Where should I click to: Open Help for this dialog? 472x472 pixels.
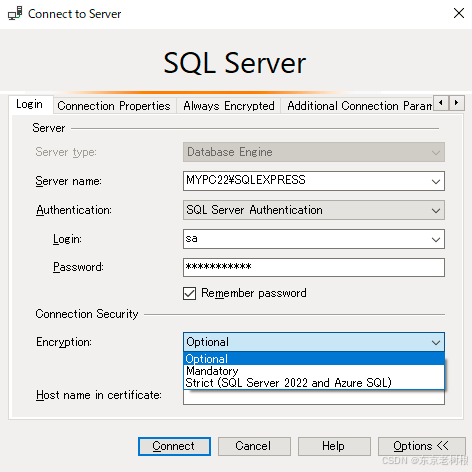click(x=334, y=446)
